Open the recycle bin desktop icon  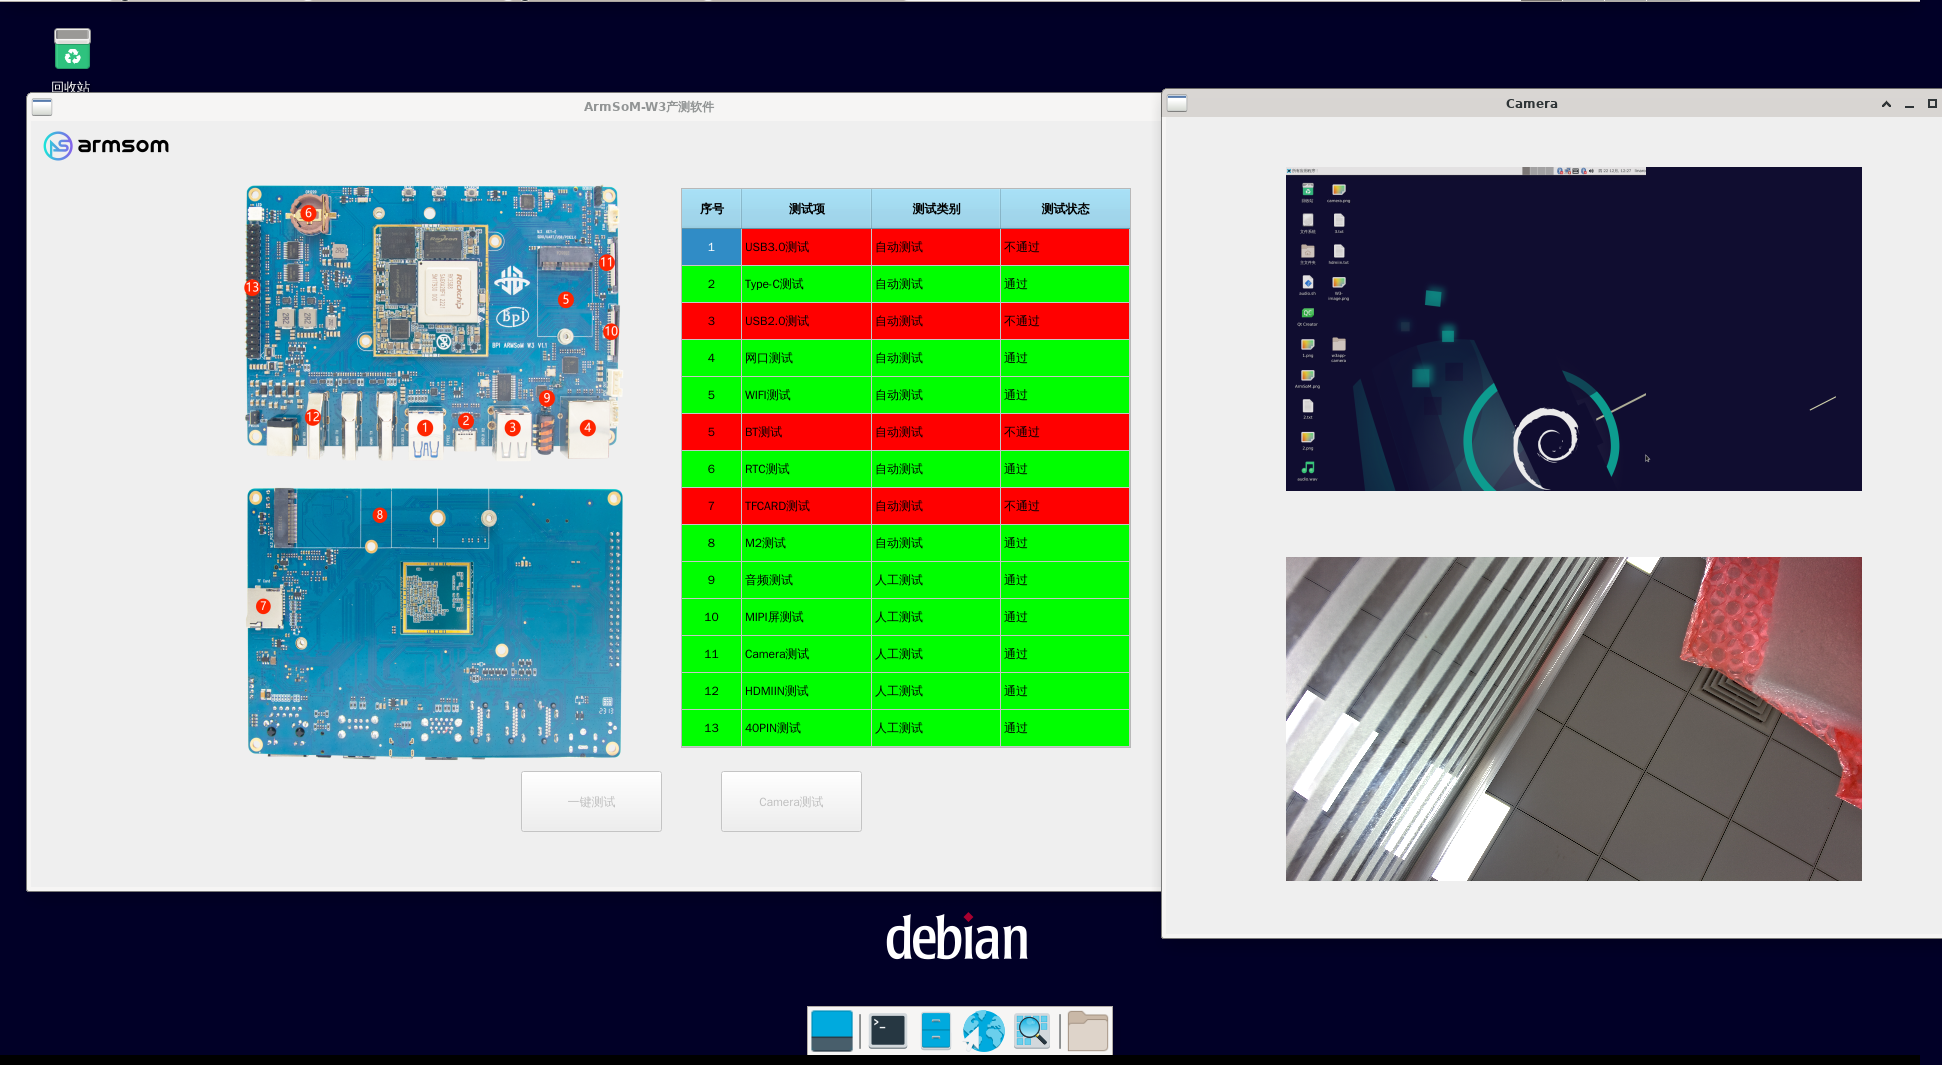(72, 50)
